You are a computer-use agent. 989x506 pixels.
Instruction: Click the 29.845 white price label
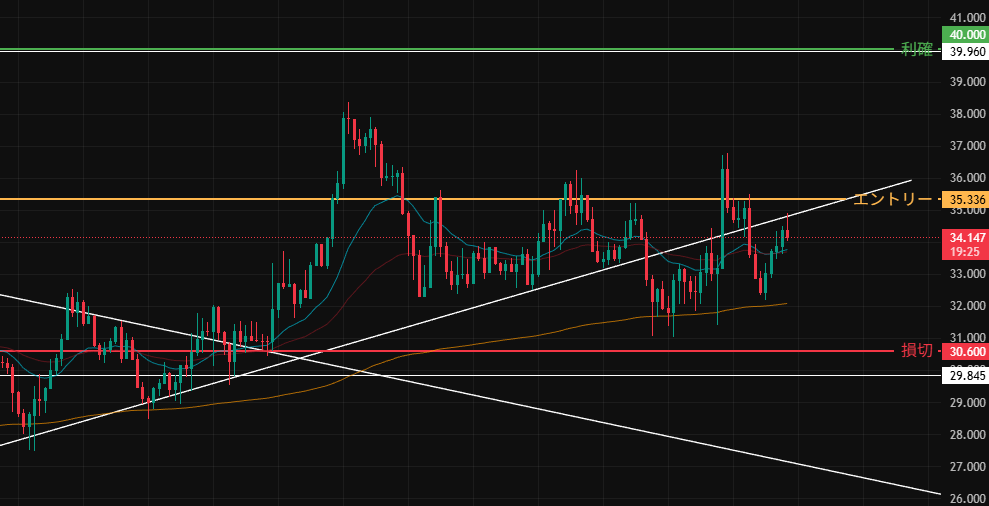click(964, 376)
